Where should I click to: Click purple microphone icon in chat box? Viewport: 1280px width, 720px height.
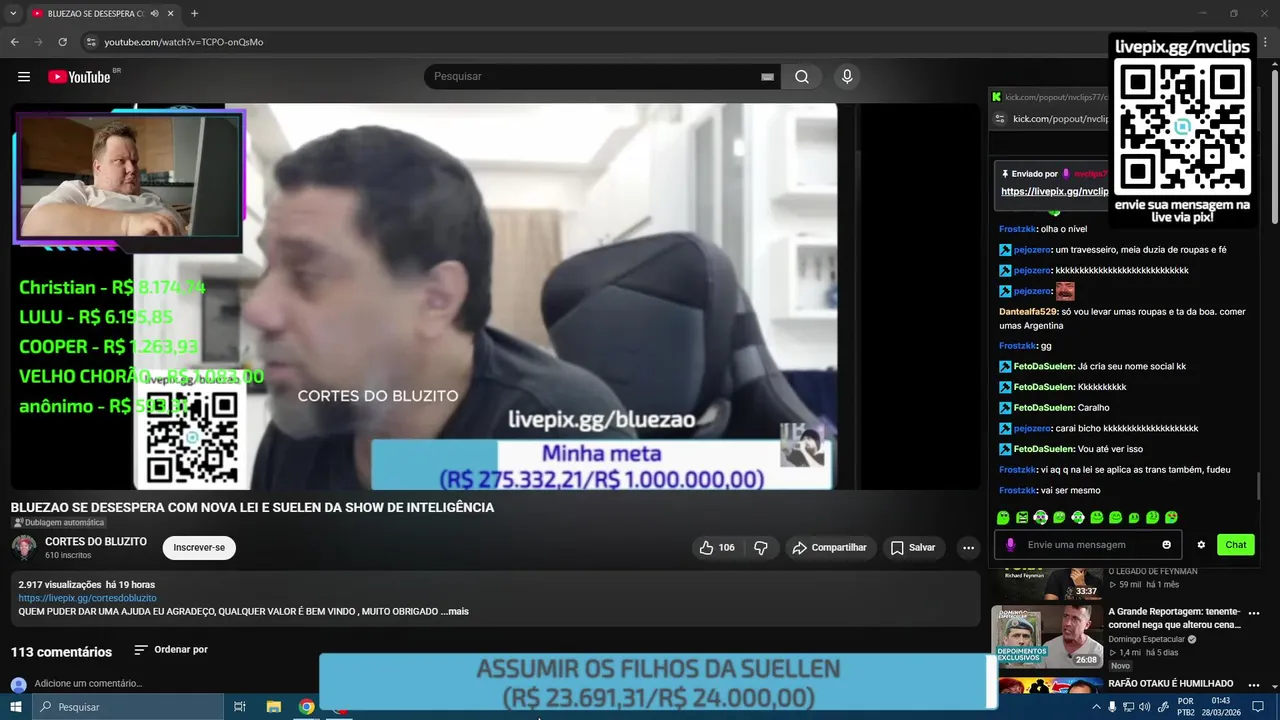1010,545
